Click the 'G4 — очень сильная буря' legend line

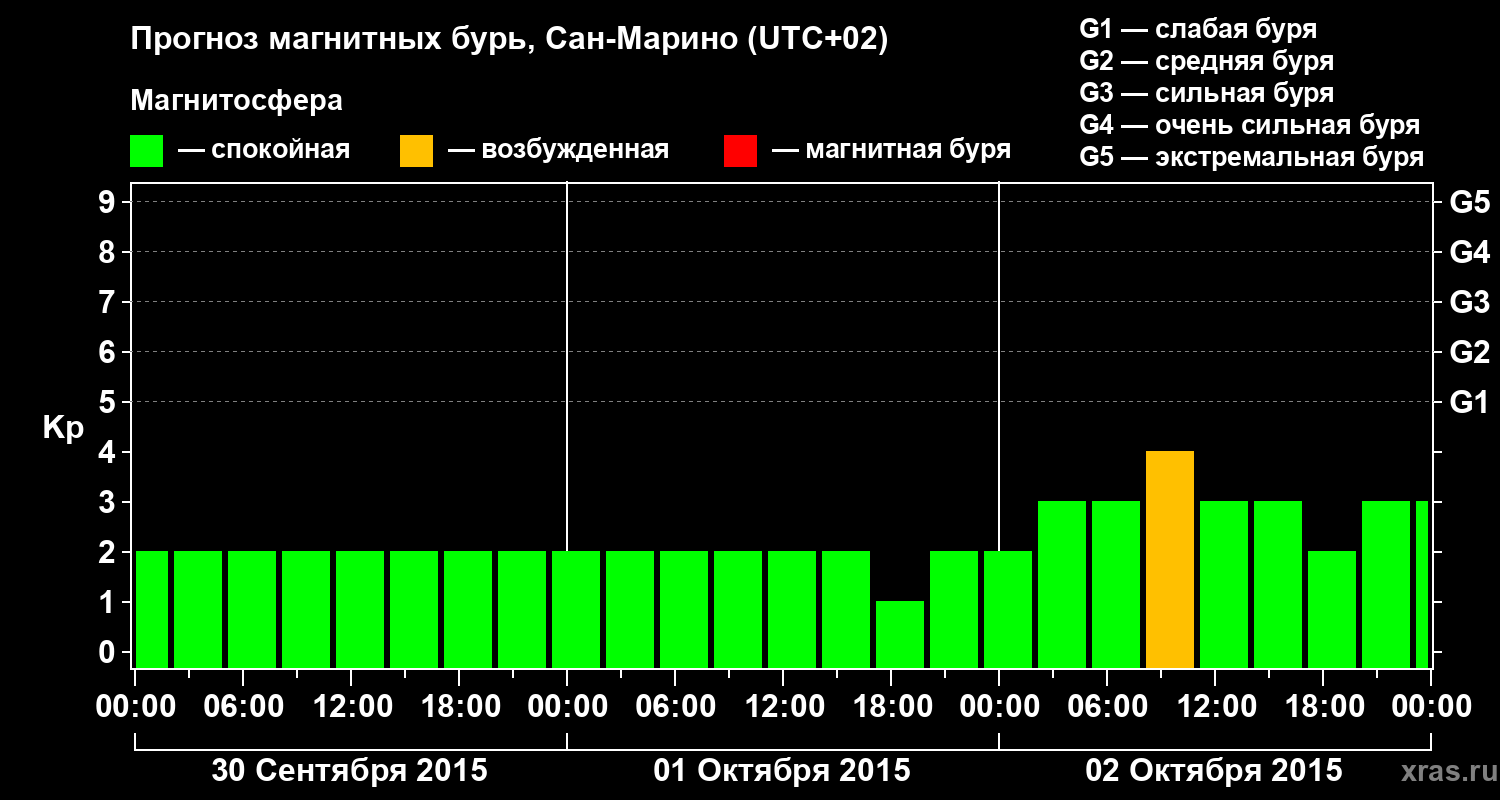[1250, 125]
